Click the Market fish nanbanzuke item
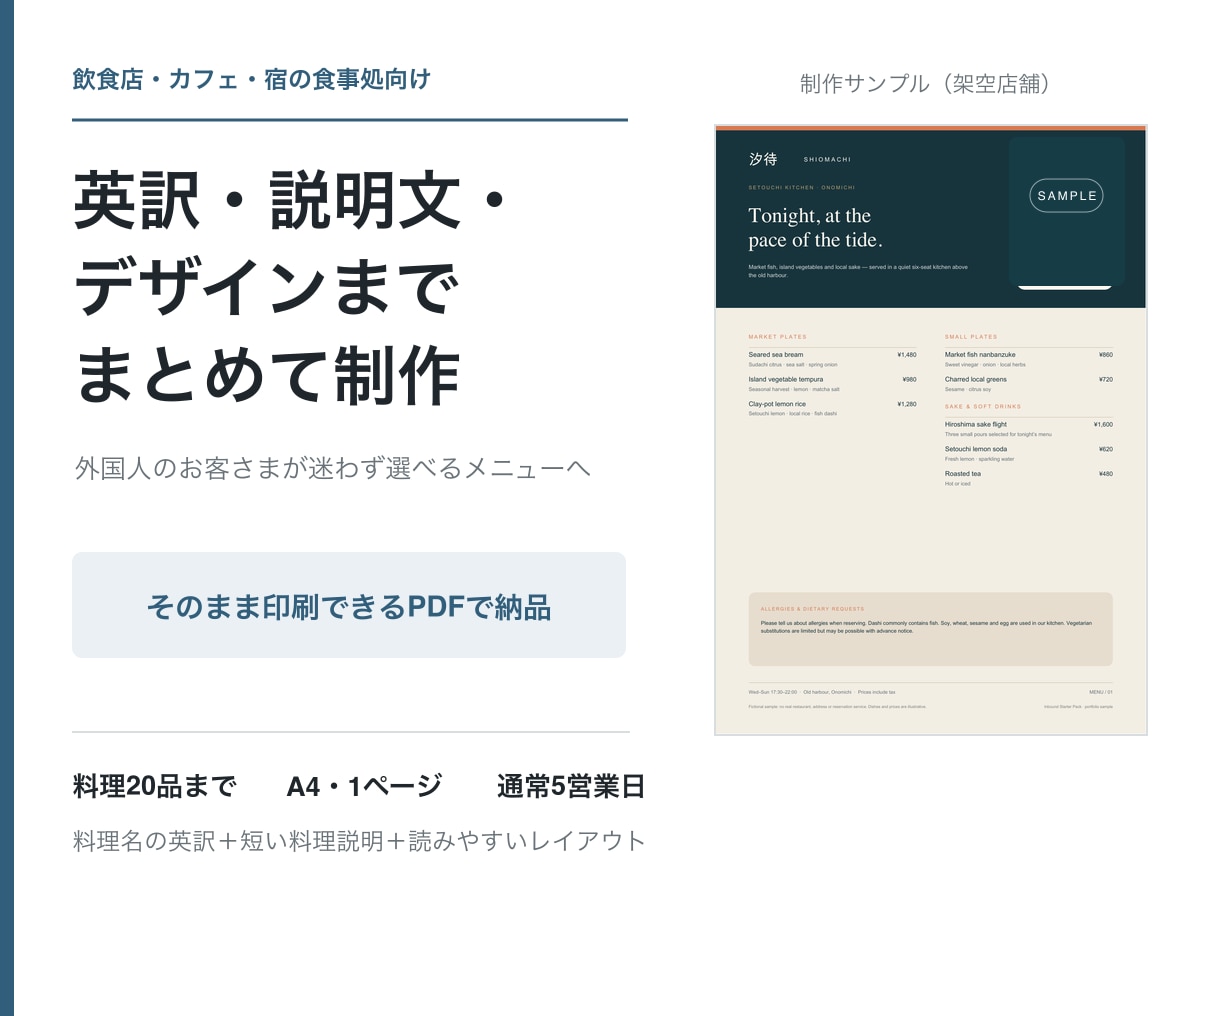This screenshot has height=1016, width=1220. click(980, 355)
